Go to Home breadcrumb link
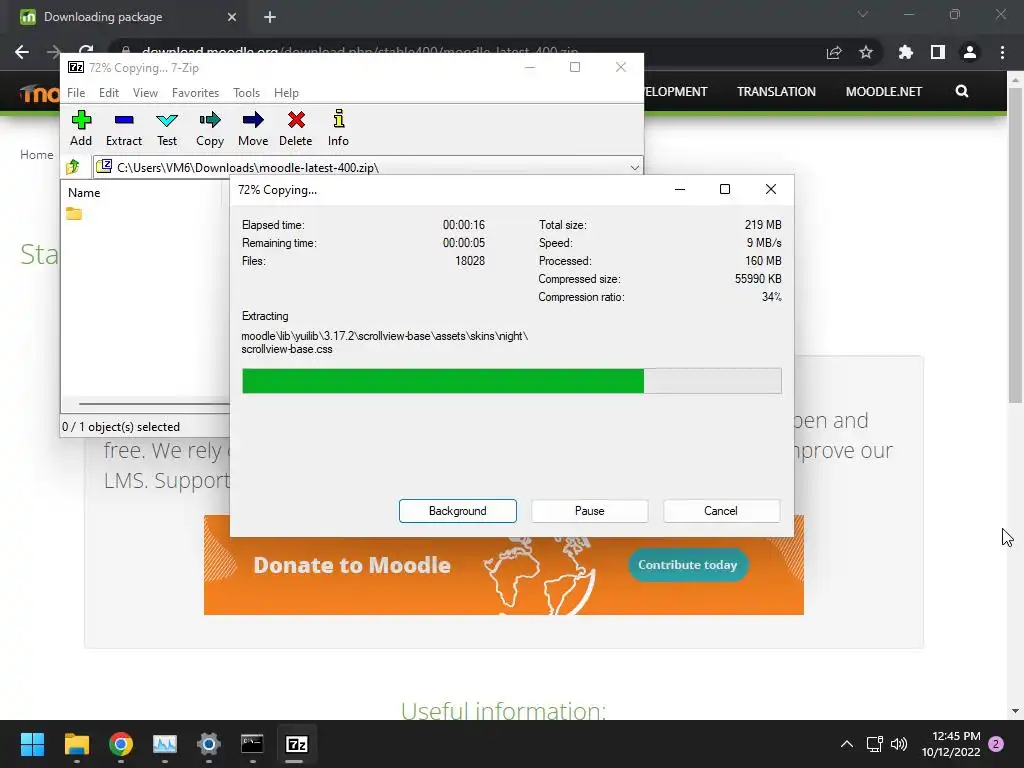Viewport: 1024px width, 768px height. click(x=37, y=155)
